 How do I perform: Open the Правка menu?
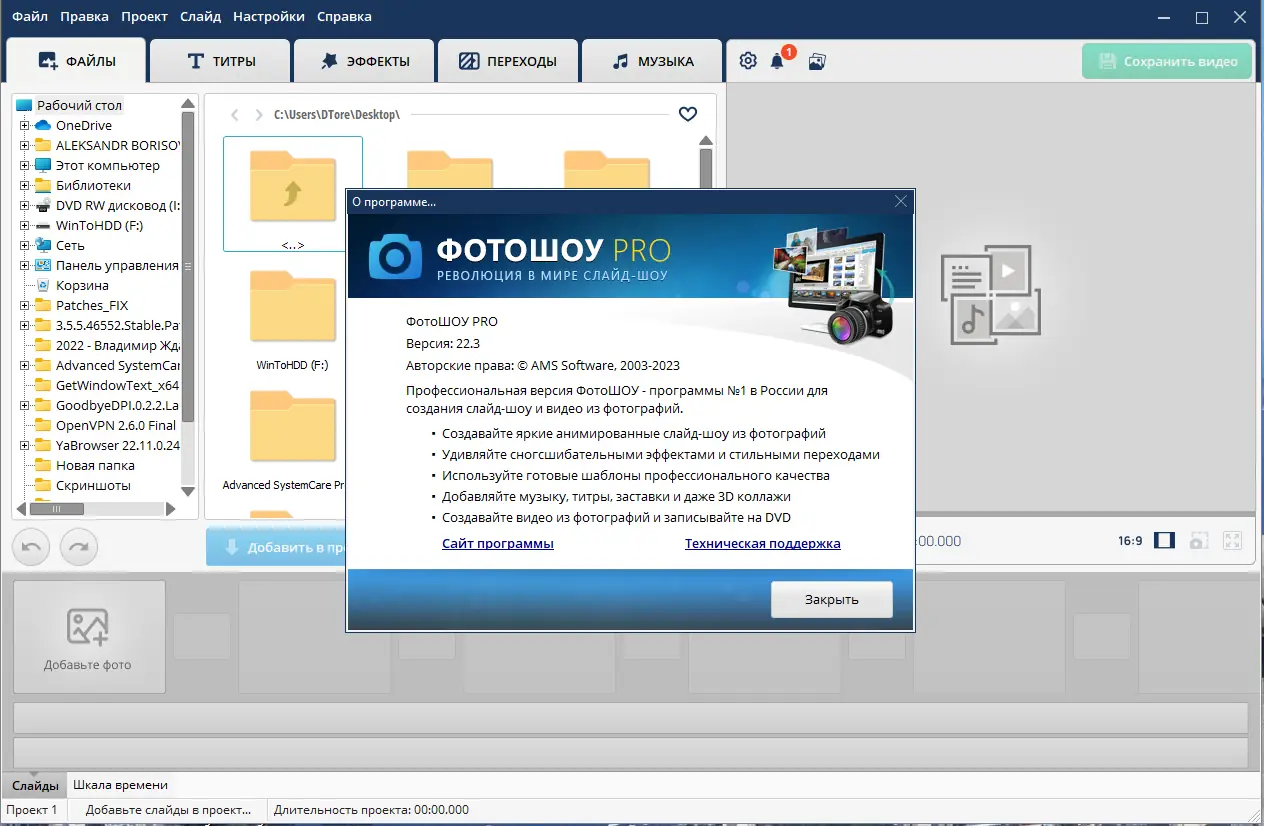(x=85, y=16)
